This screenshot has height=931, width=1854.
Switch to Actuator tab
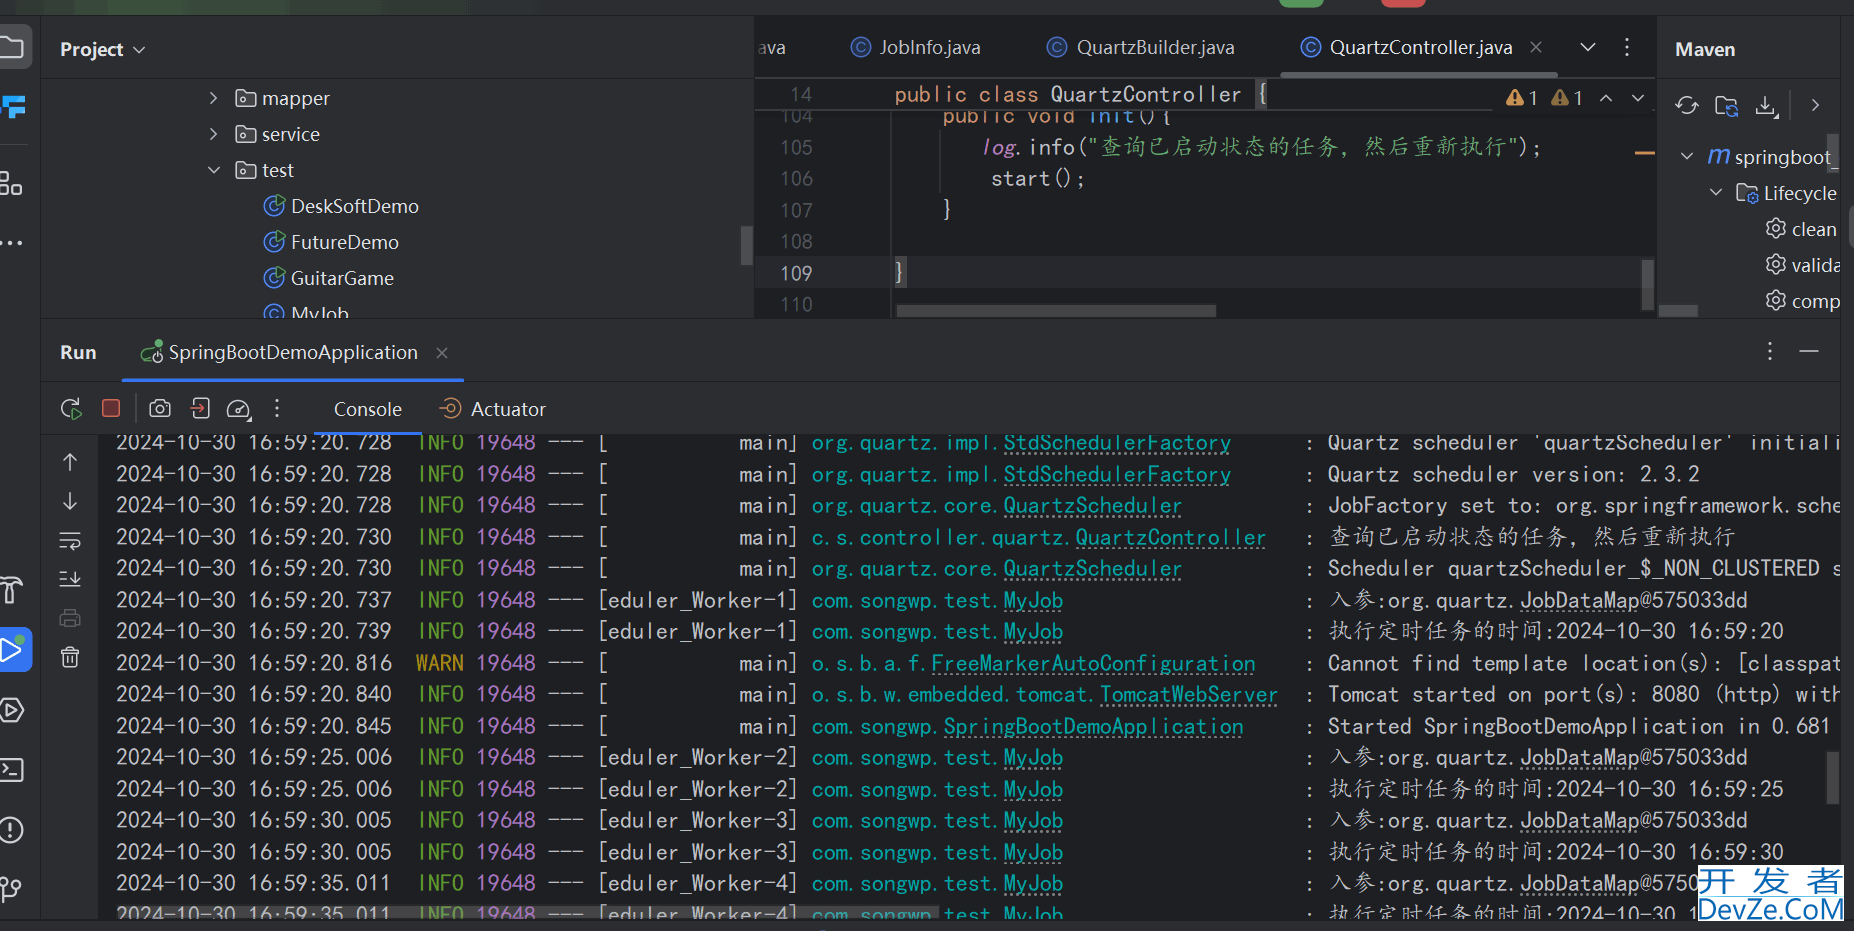(493, 409)
